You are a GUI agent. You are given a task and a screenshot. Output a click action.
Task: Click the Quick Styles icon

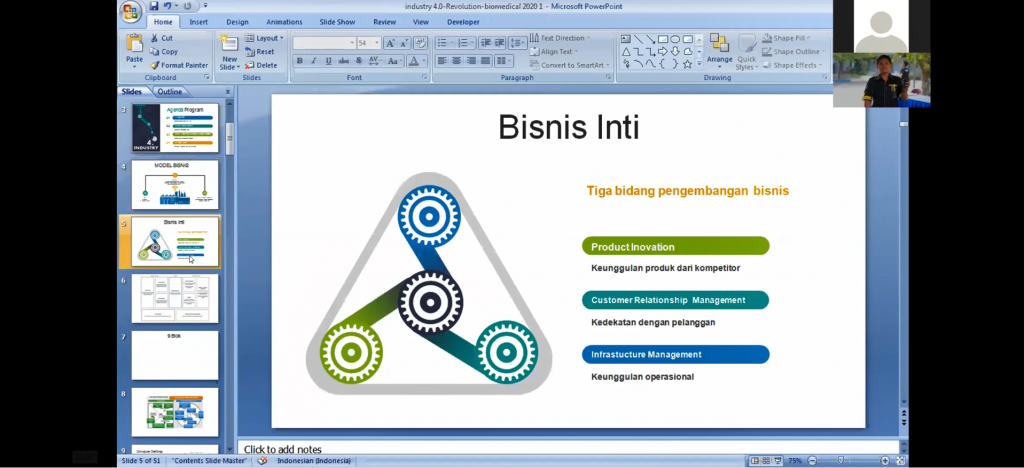747,50
